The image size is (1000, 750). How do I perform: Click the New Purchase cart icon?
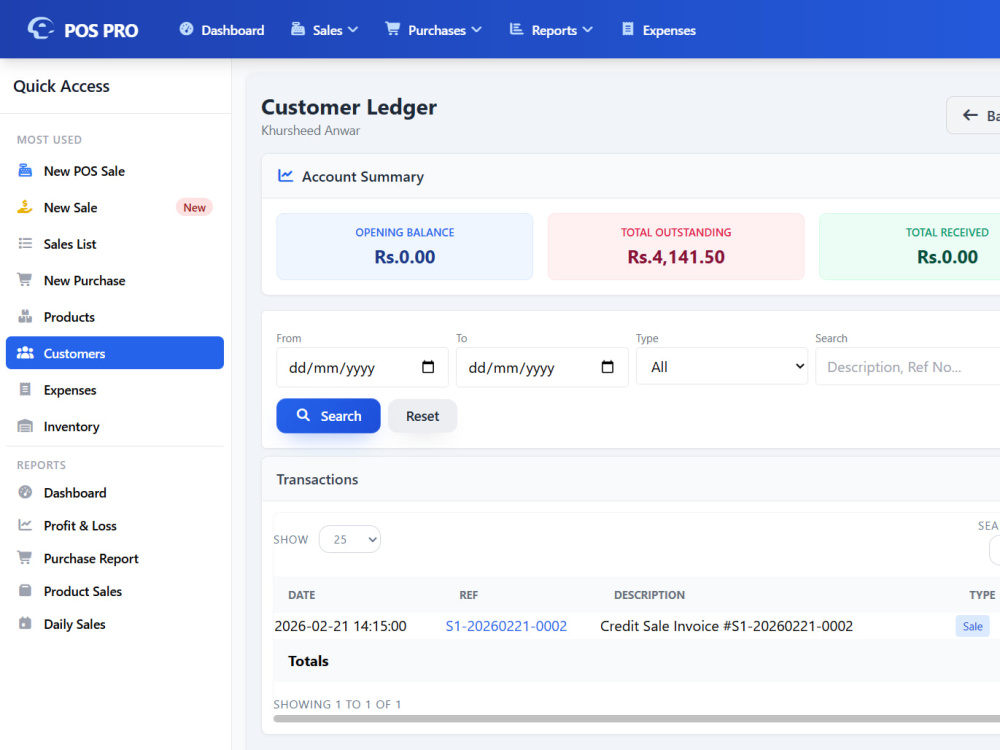(25, 279)
